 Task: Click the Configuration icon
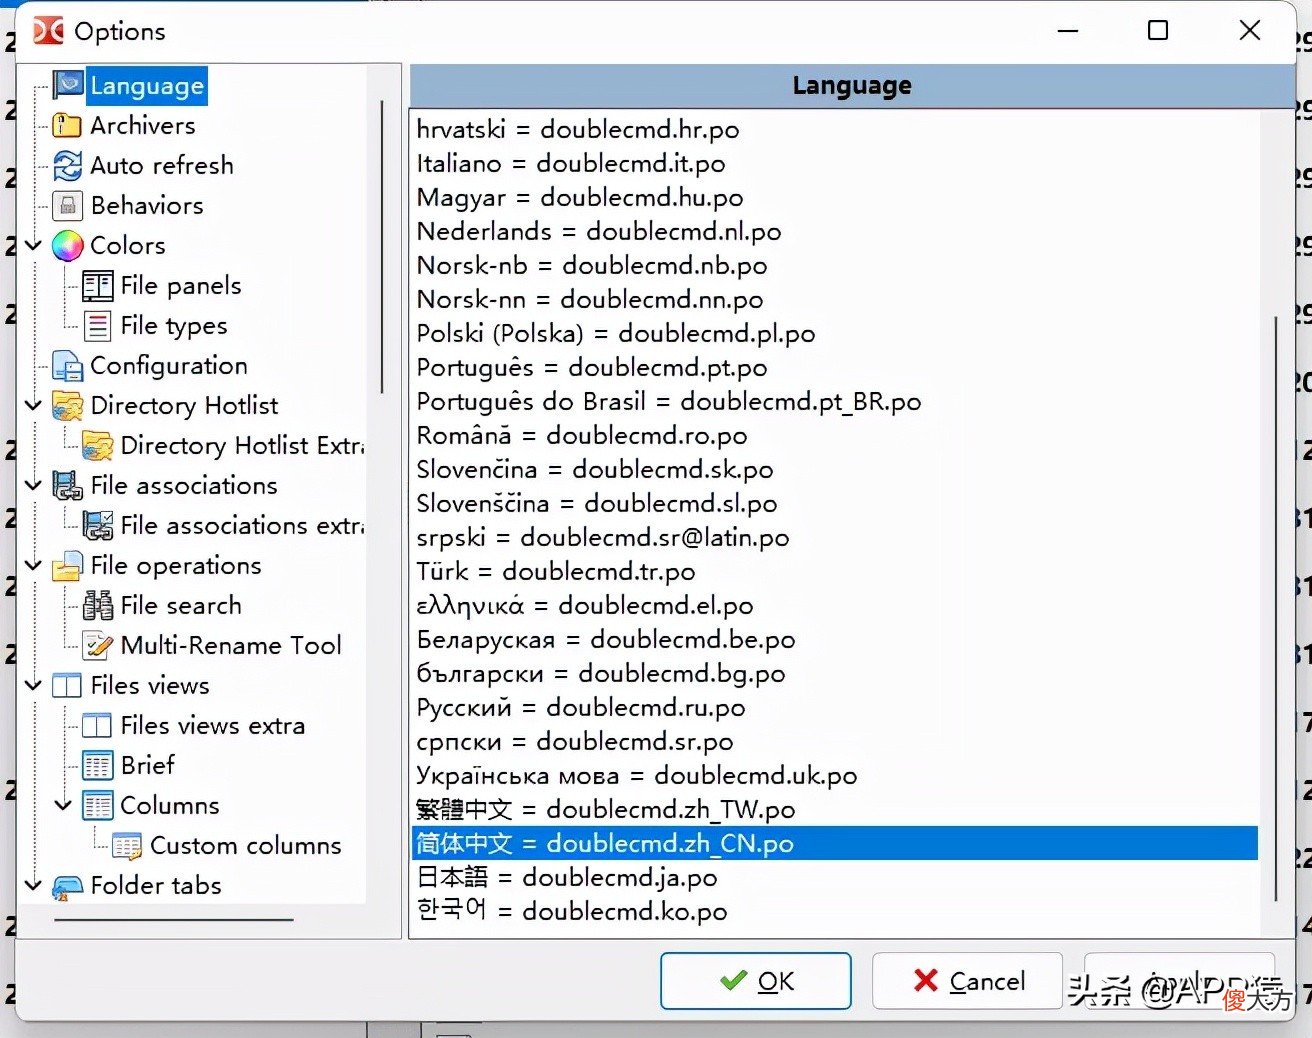67,366
